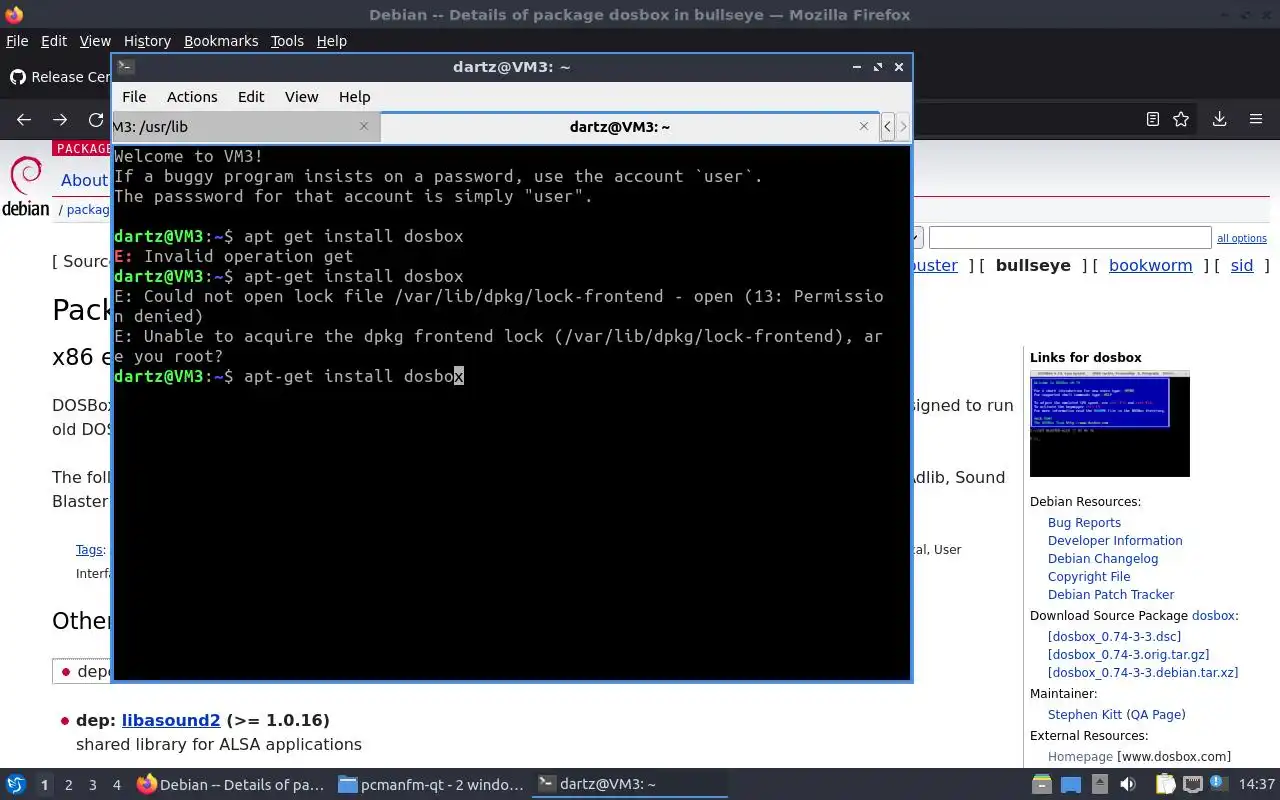
Task: Switch to the /usr/lib terminal tab
Action: (x=245, y=126)
